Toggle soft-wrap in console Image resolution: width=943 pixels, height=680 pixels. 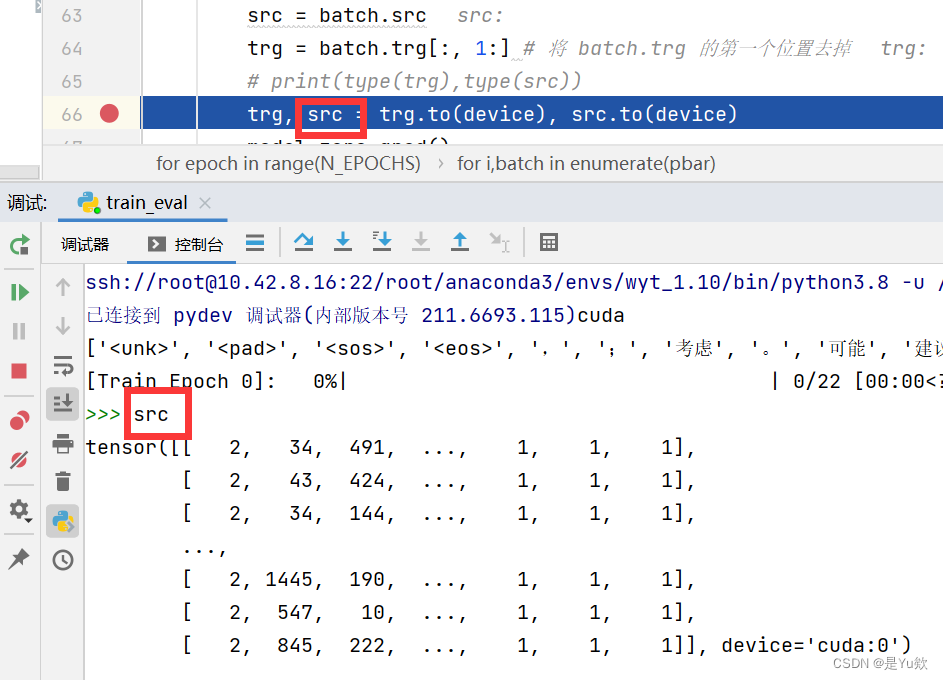point(63,365)
